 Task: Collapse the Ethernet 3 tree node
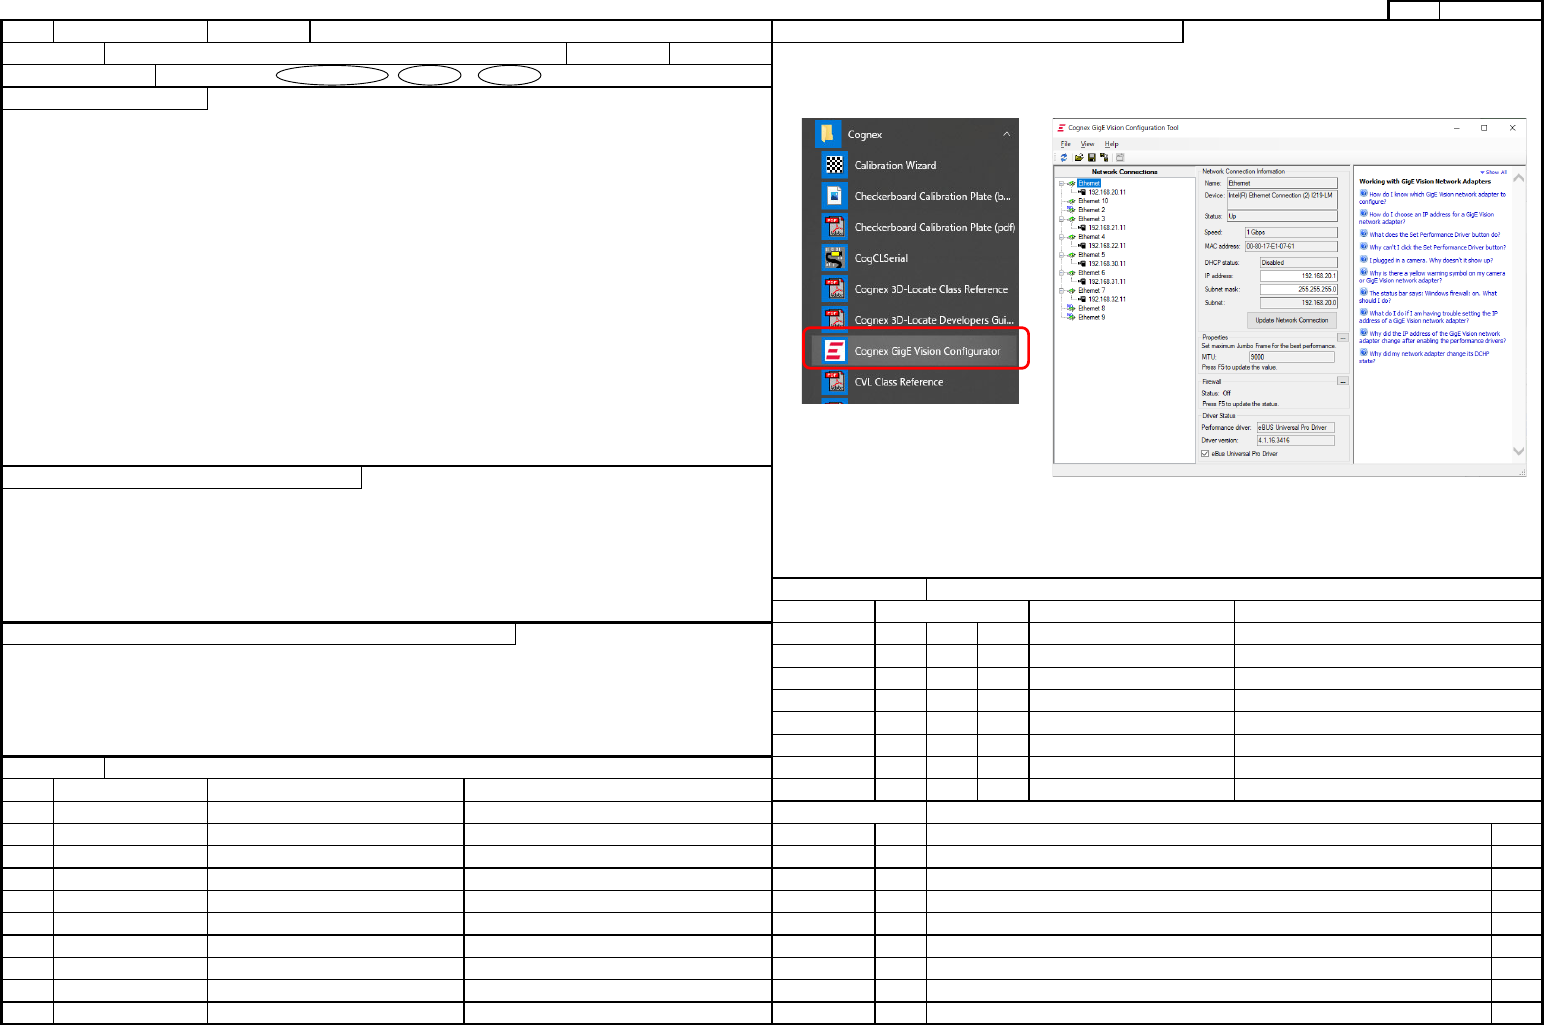tap(1062, 219)
